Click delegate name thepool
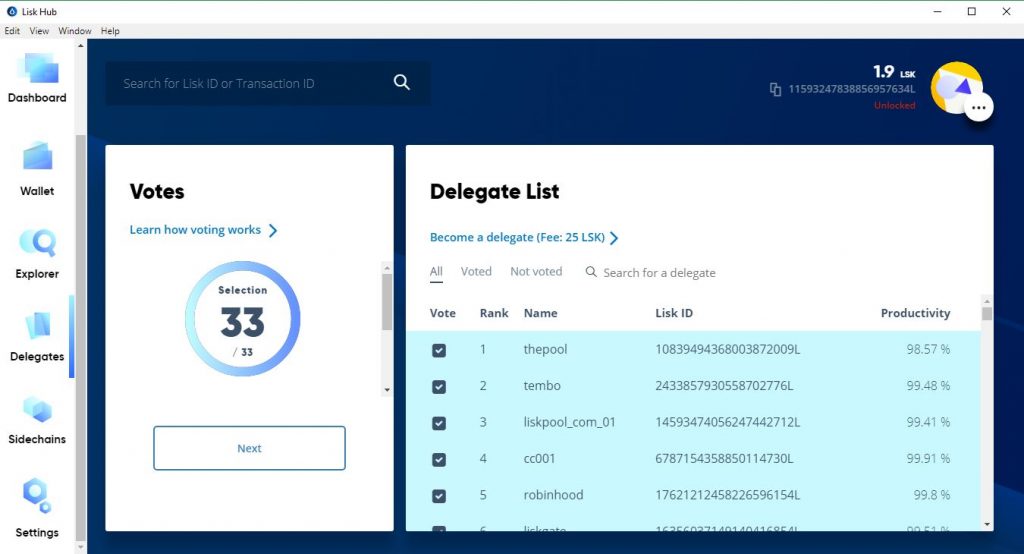This screenshot has height=554, width=1024. [545, 350]
